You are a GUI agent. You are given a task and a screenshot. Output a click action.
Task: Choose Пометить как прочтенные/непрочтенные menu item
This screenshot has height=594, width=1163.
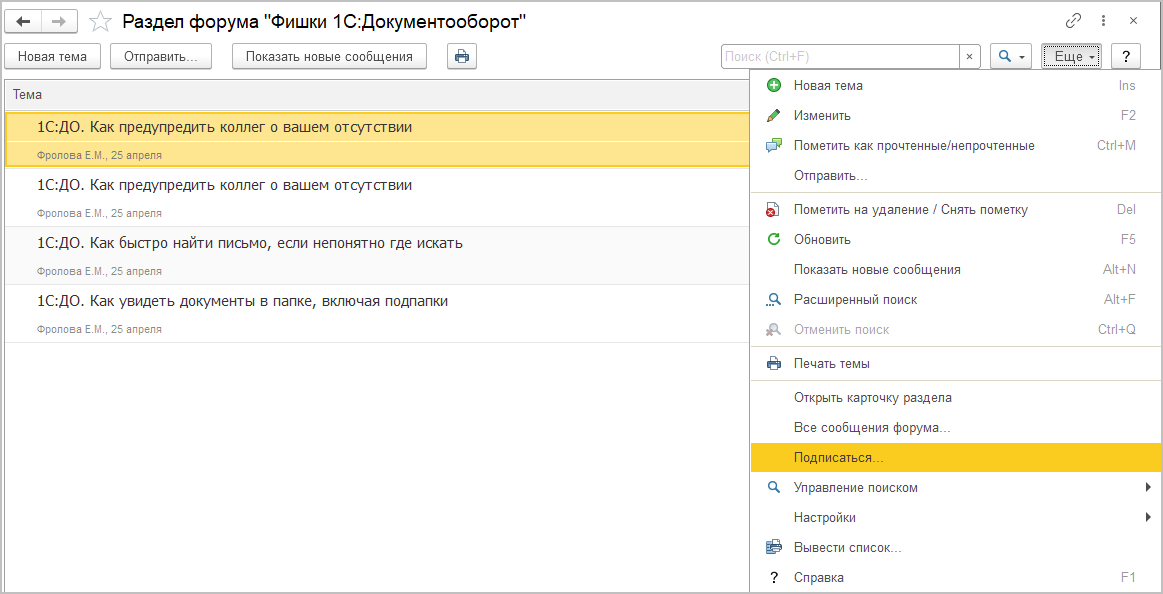click(913, 146)
